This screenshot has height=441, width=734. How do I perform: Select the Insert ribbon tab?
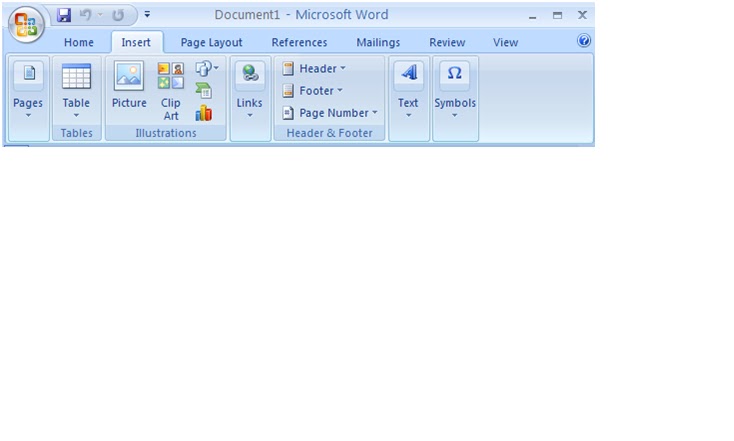(136, 42)
